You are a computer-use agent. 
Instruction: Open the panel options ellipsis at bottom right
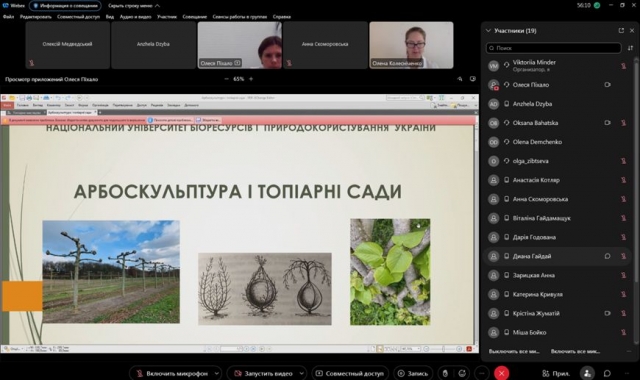coord(627,373)
